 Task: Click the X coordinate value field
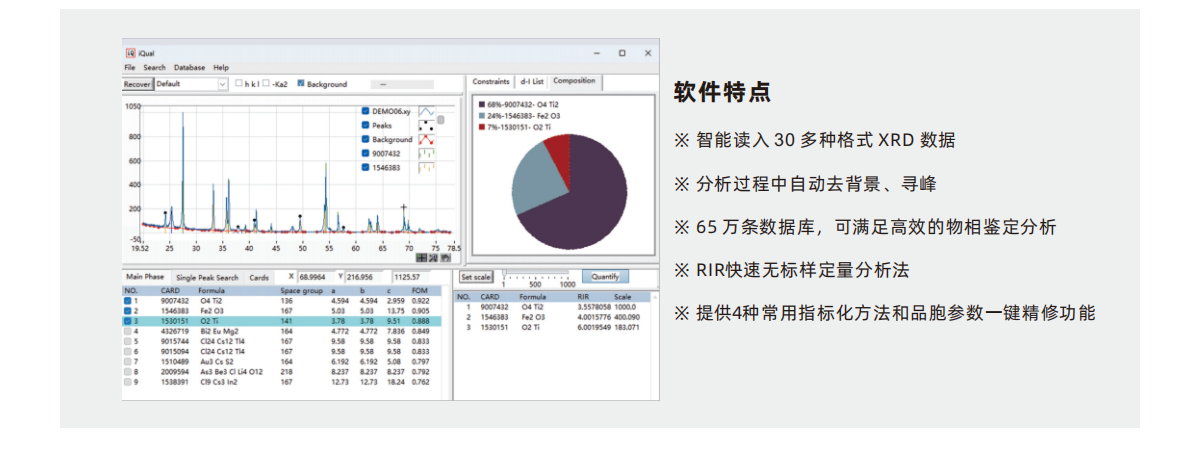[318, 276]
